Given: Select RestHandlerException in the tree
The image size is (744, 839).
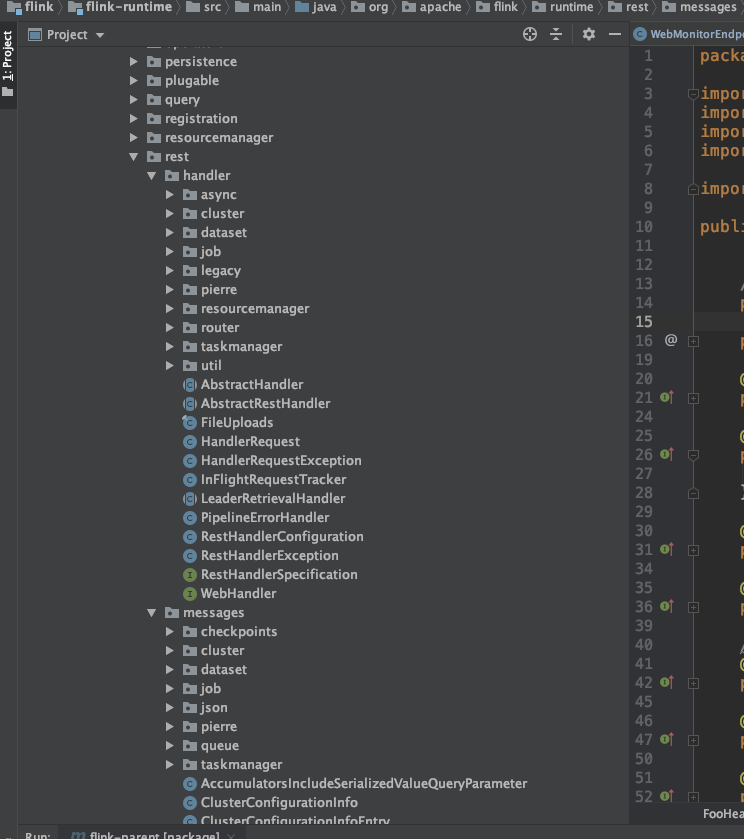Looking at the screenshot, I should [270, 555].
